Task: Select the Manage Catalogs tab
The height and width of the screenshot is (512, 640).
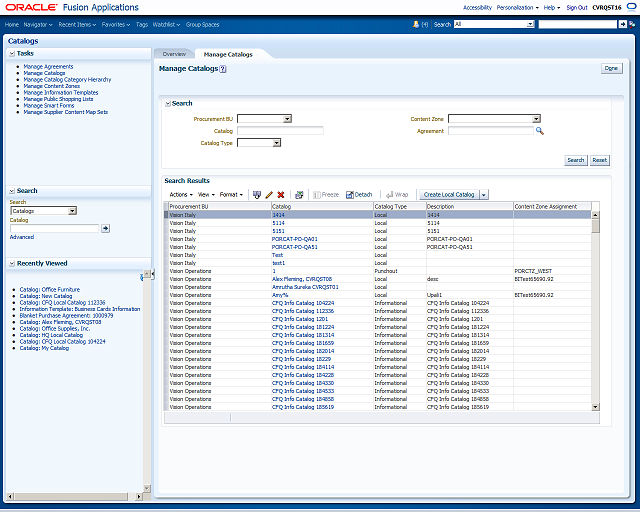Action: (228, 54)
